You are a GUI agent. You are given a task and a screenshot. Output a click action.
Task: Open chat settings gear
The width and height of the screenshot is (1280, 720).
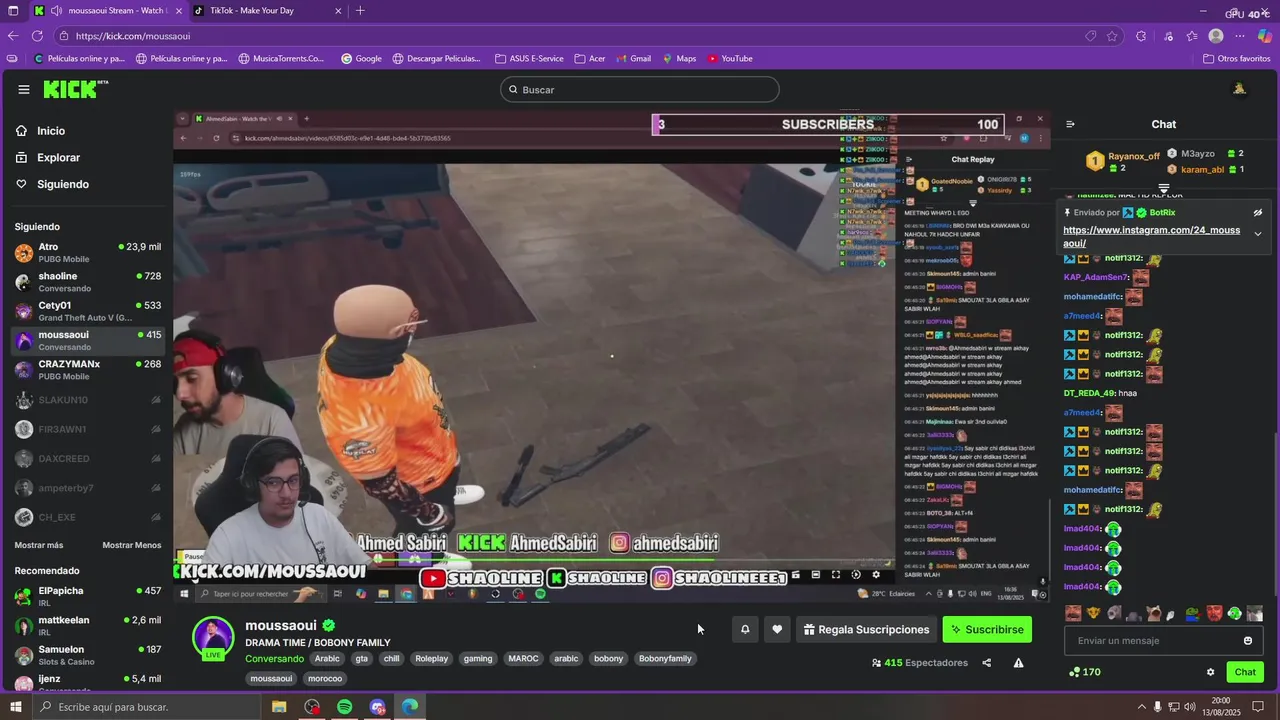coord(1210,672)
